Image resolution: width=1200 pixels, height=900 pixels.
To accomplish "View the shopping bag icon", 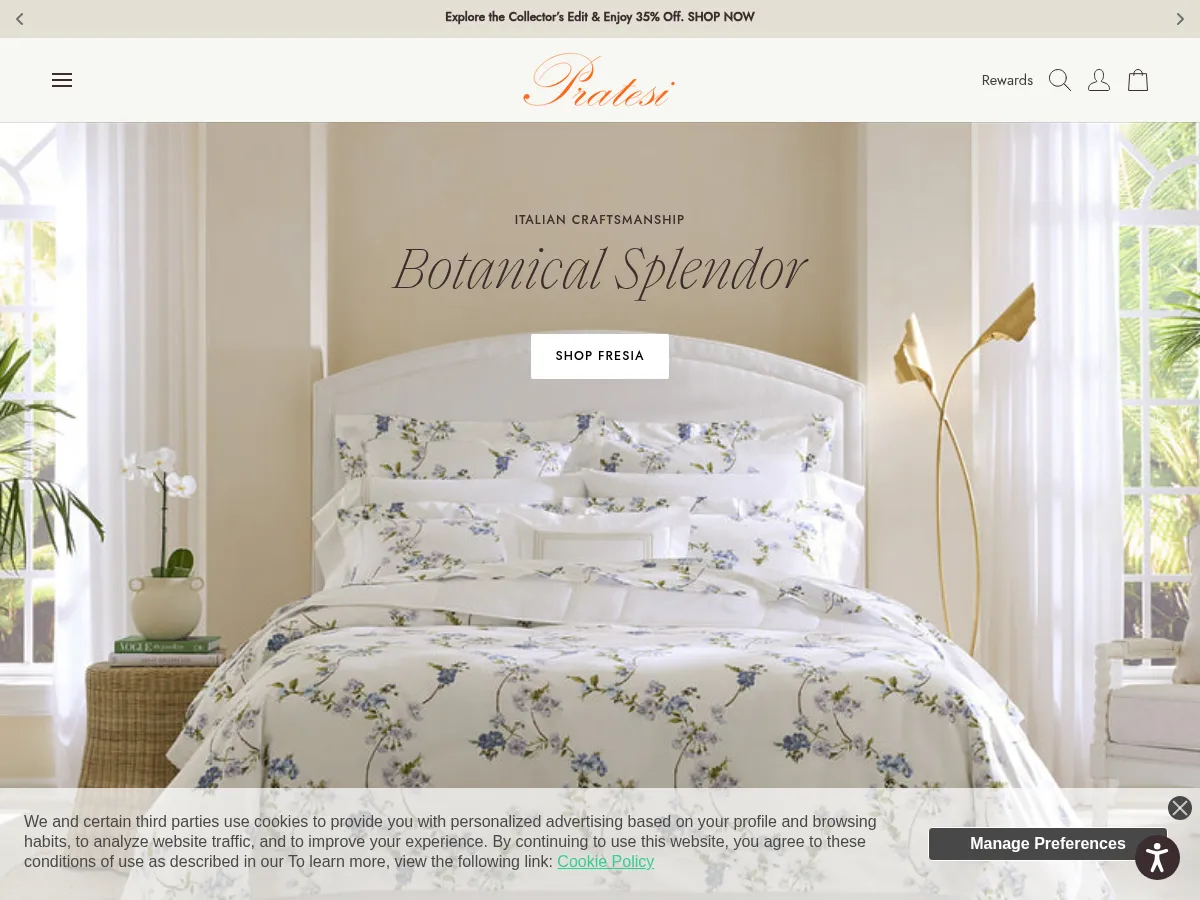I will pos(1138,80).
